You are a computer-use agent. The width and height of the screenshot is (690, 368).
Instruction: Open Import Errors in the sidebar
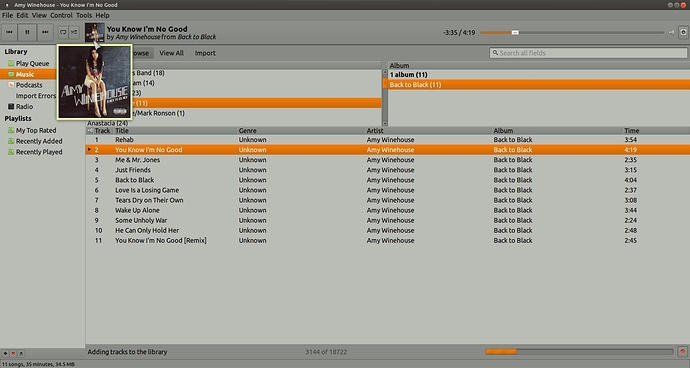[36, 96]
